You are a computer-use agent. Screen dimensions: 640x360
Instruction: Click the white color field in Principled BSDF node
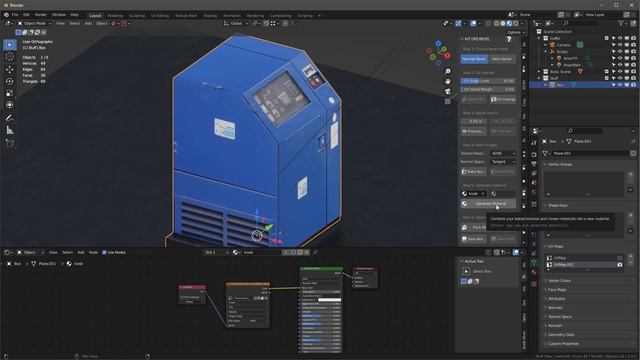[x=329, y=300]
